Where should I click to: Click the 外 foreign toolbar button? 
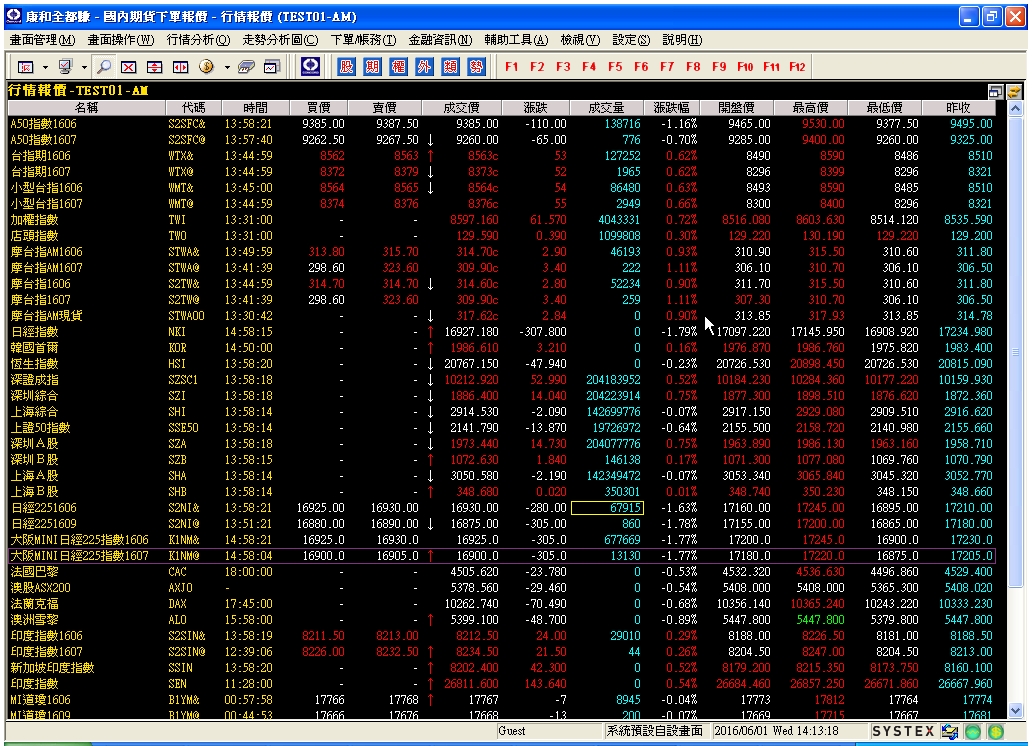tap(425, 67)
